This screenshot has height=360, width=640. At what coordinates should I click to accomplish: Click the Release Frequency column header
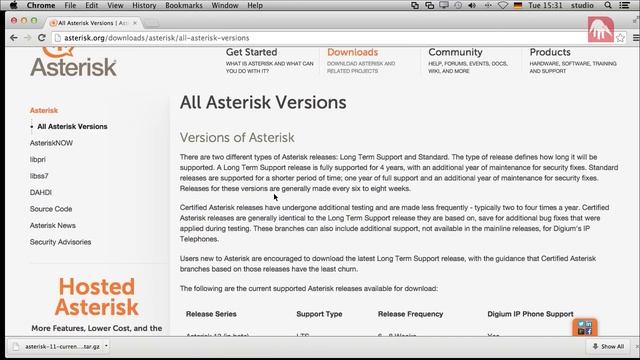click(x=410, y=314)
